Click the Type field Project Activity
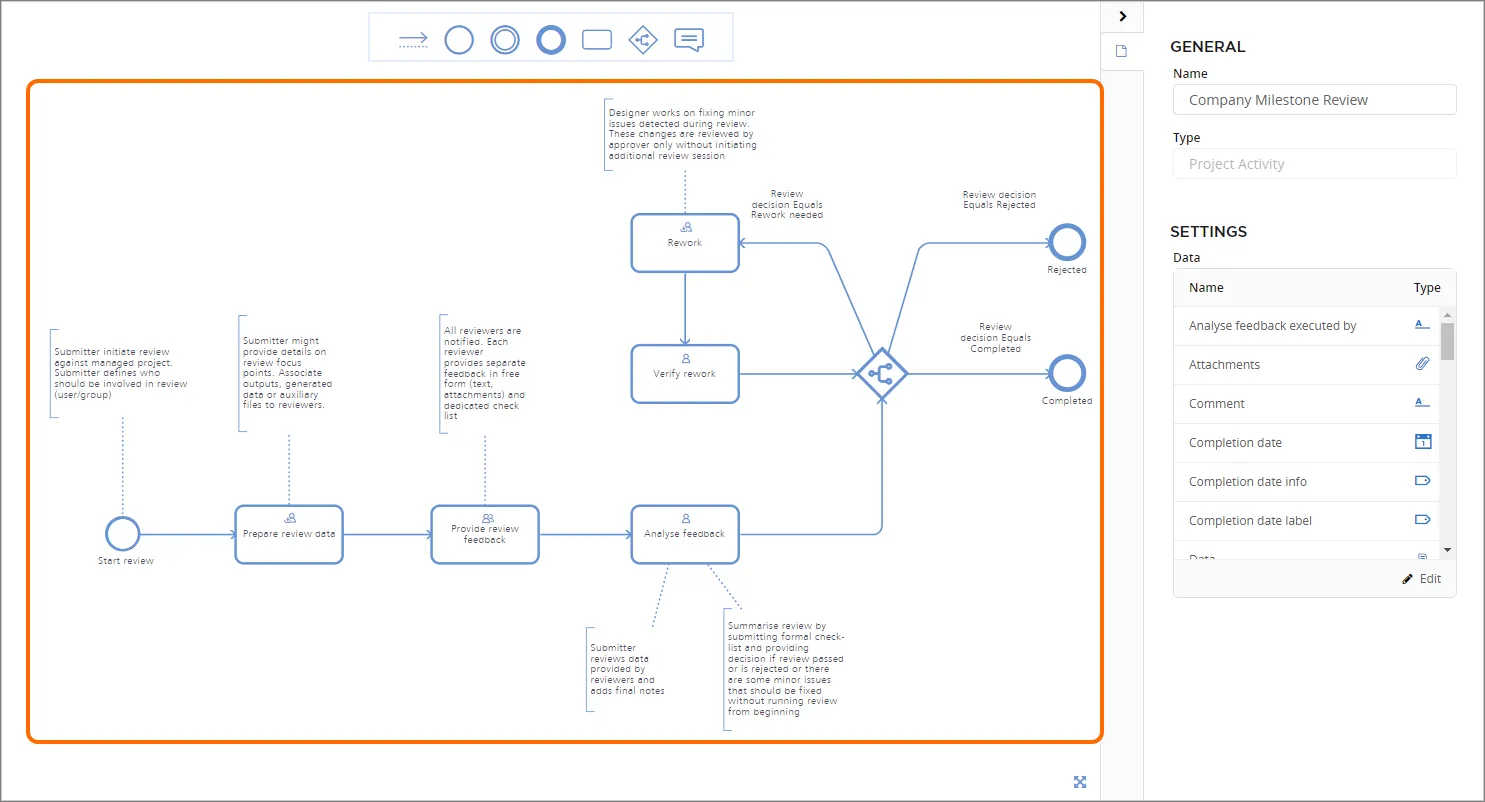The image size is (1485, 802). (1314, 164)
